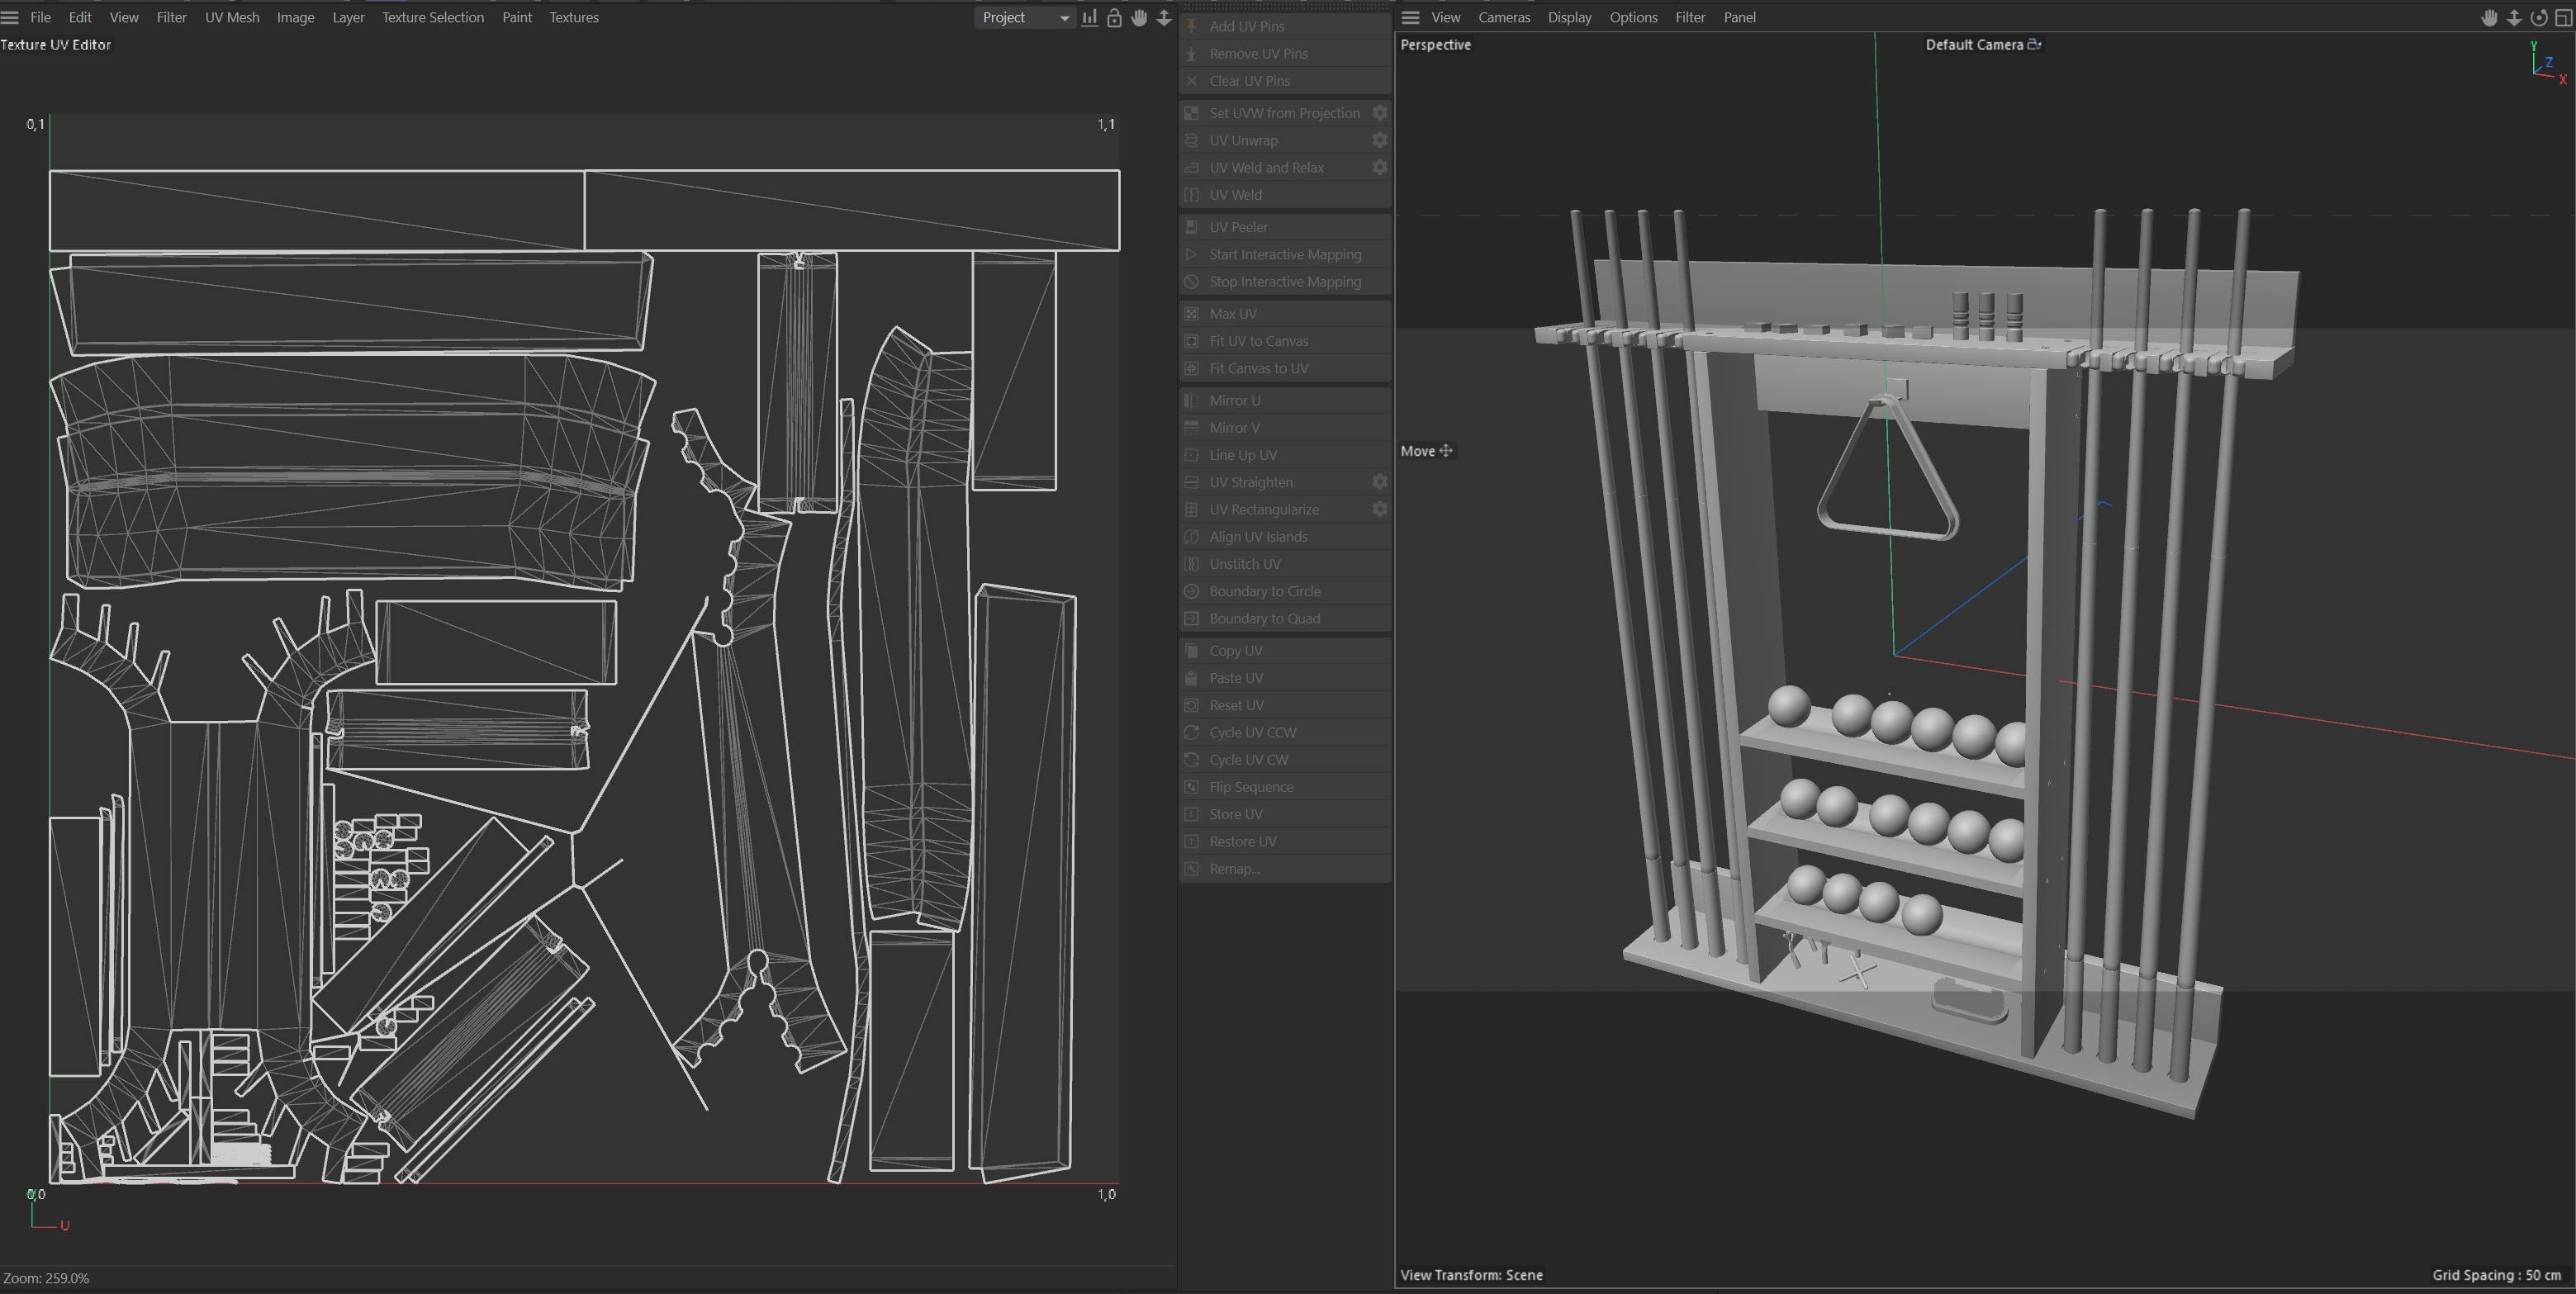Click the viewport dolly zoom arrows icon

2514,18
